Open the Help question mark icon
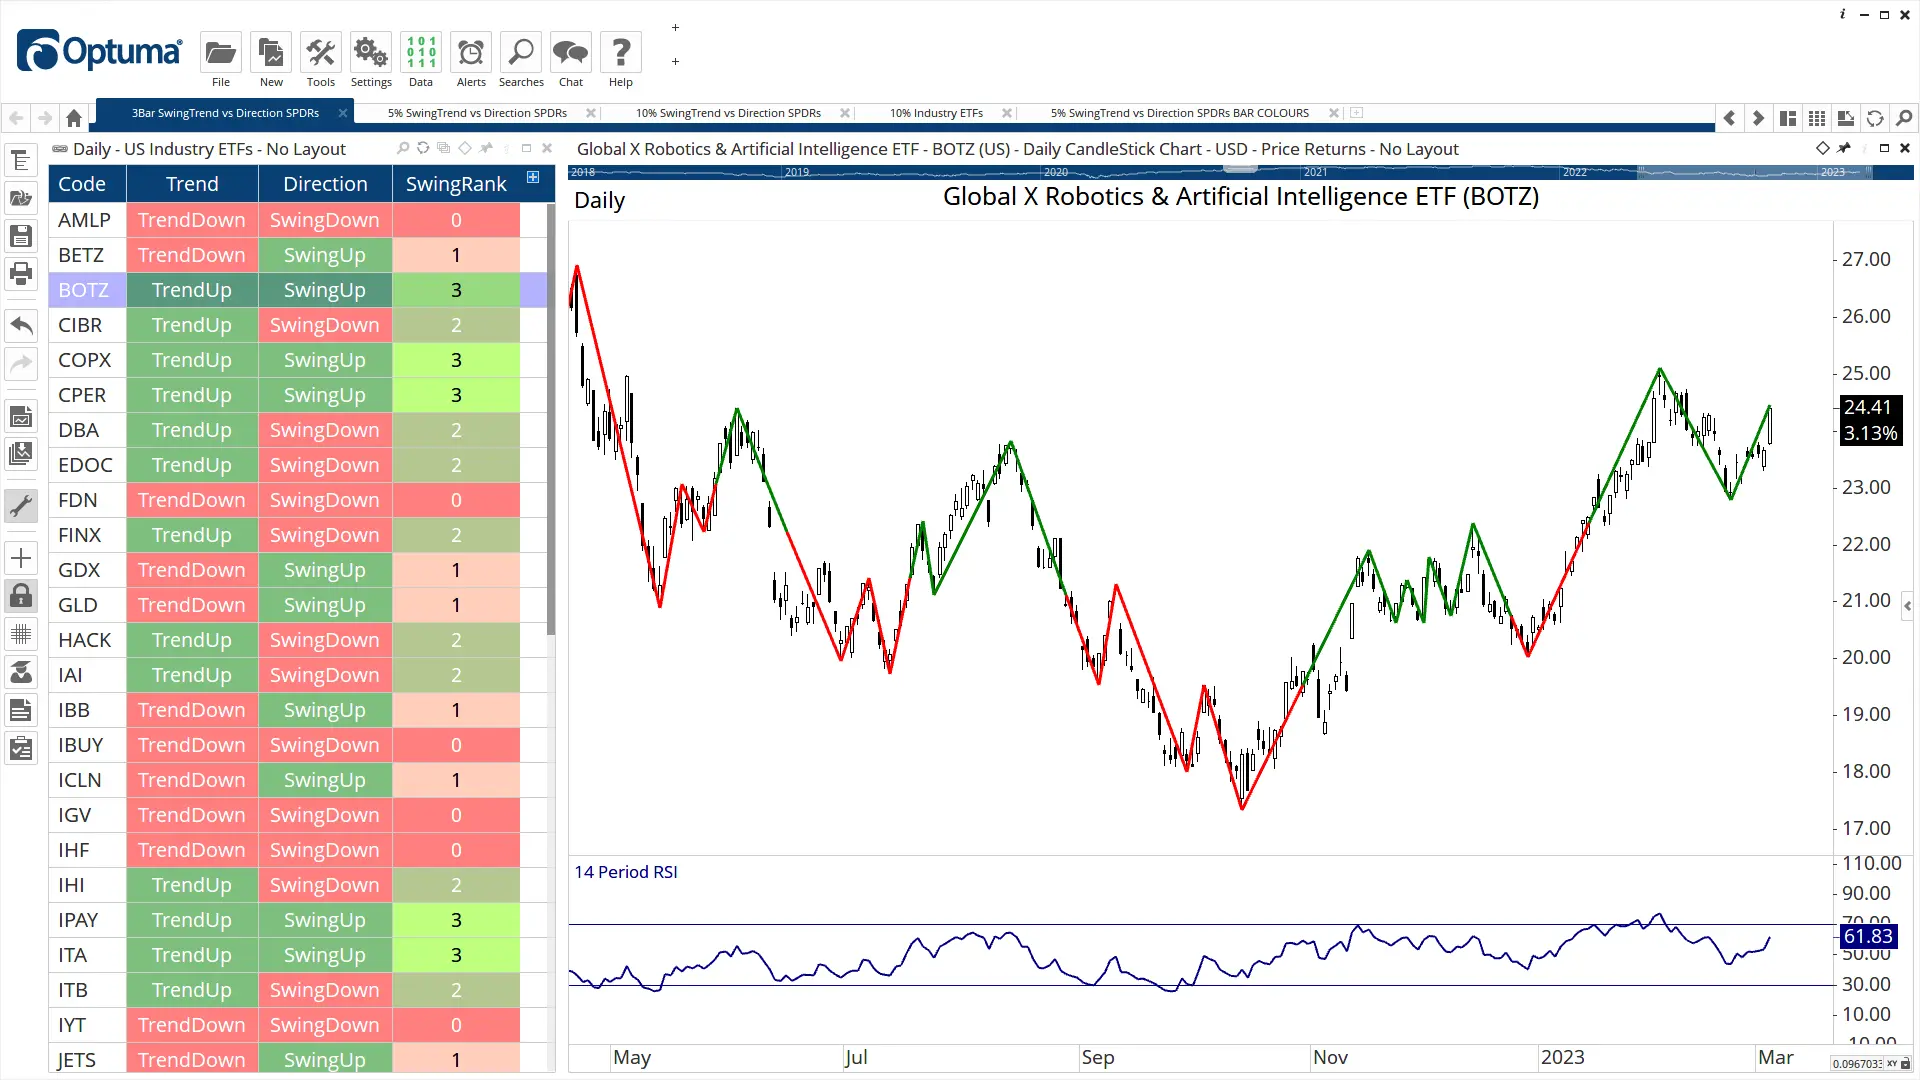 621,53
